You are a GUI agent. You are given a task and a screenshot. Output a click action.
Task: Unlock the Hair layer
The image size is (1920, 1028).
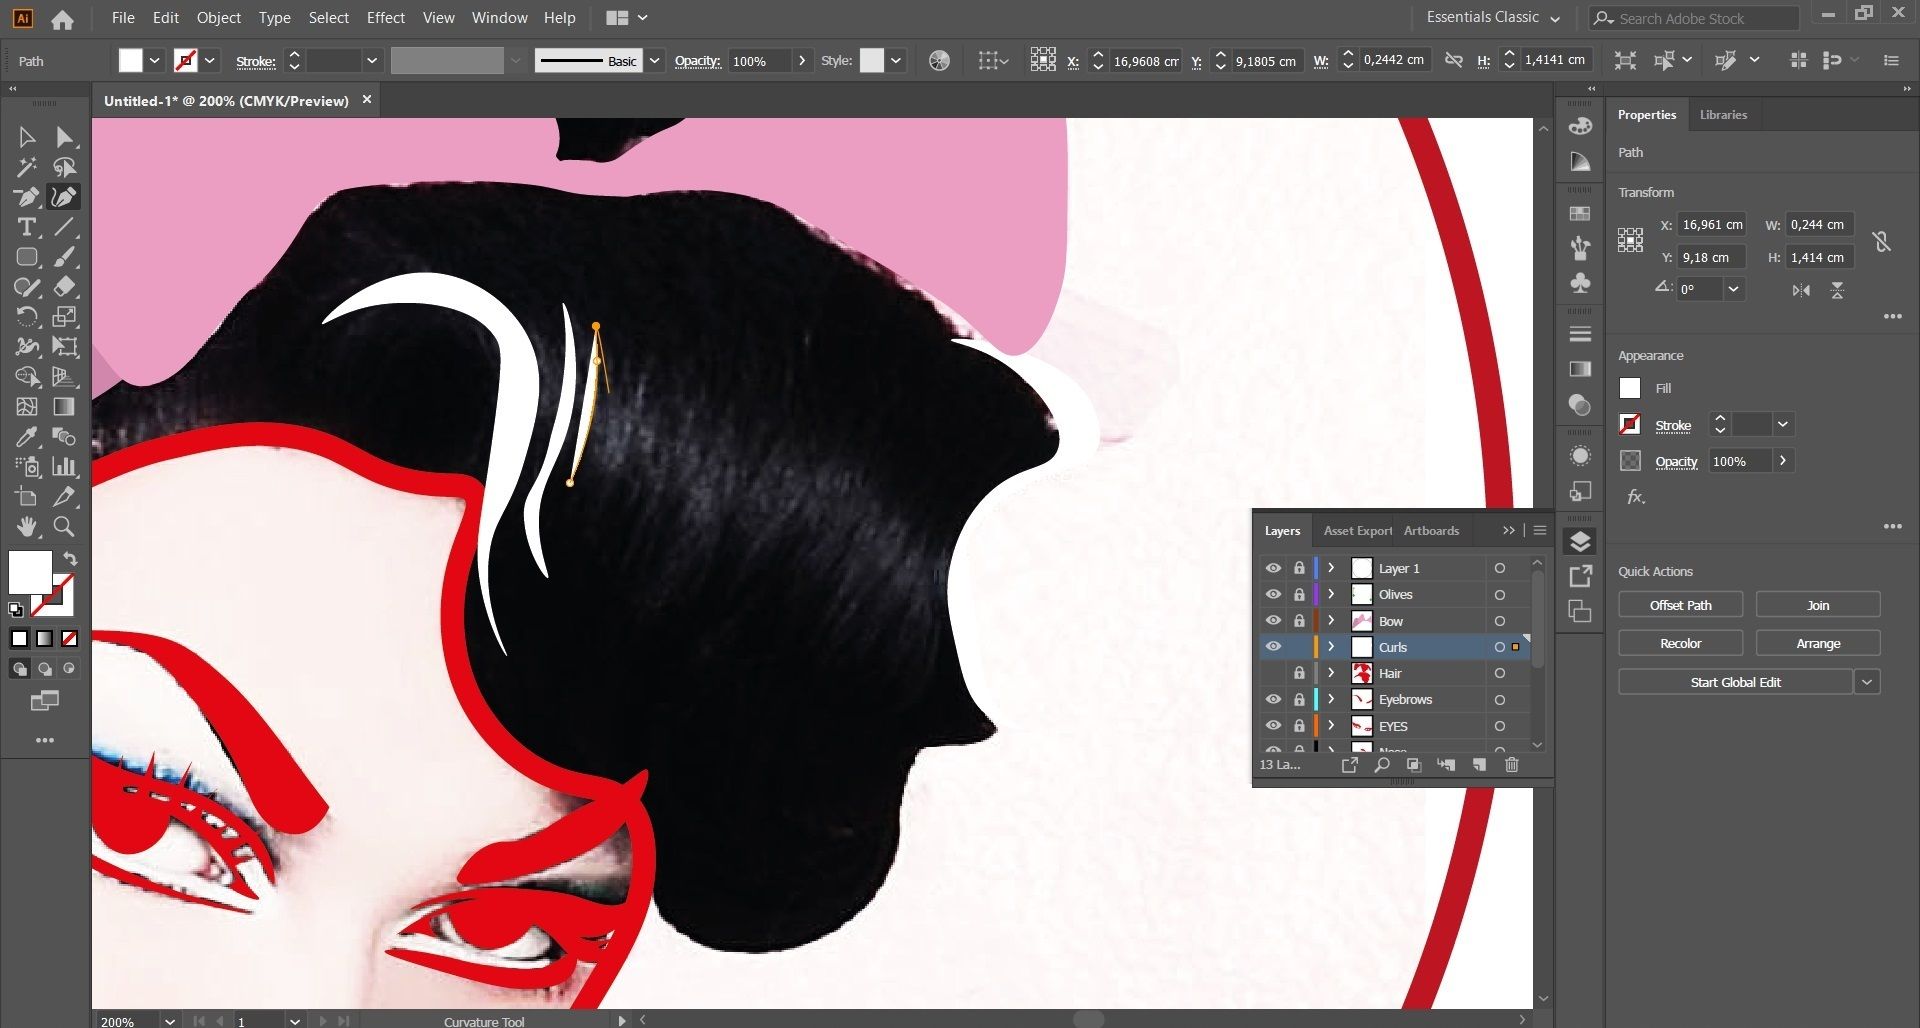tap(1299, 673)
